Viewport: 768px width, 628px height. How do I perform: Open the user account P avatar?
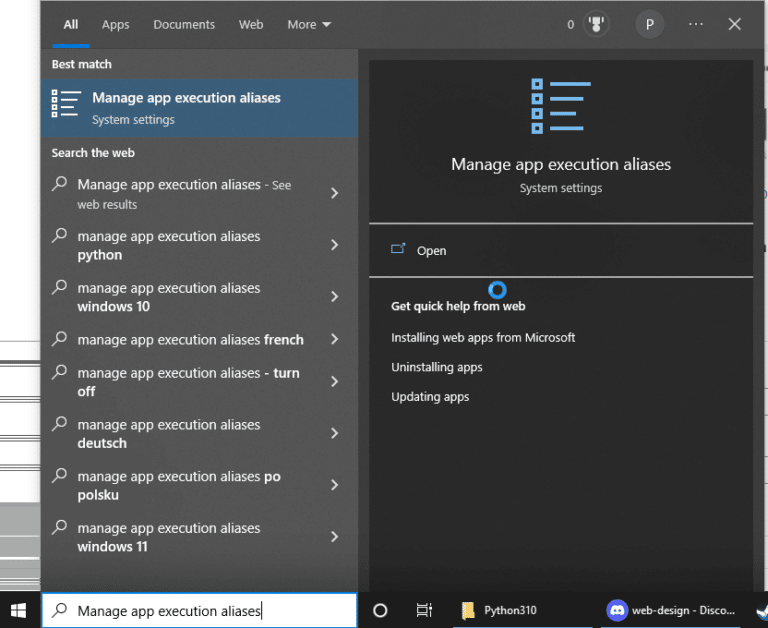(x=649, y=25)
